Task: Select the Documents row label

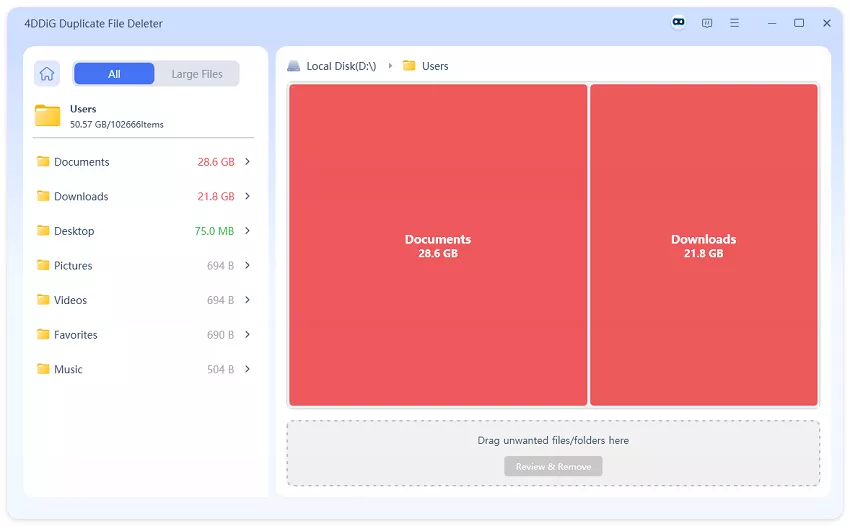Action: point(81,162)
